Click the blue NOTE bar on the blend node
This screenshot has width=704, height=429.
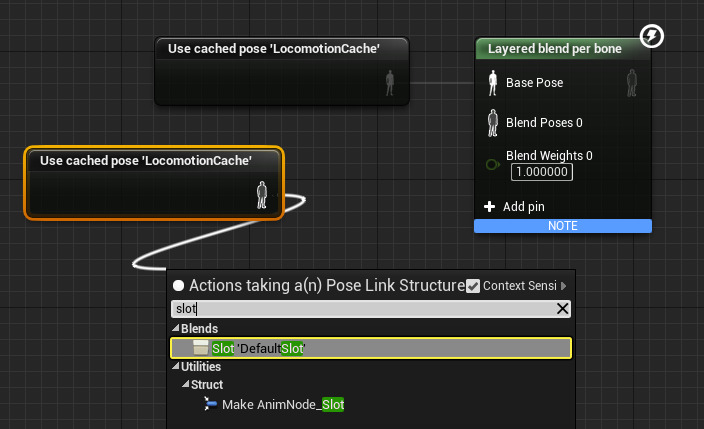coord(563,226)
